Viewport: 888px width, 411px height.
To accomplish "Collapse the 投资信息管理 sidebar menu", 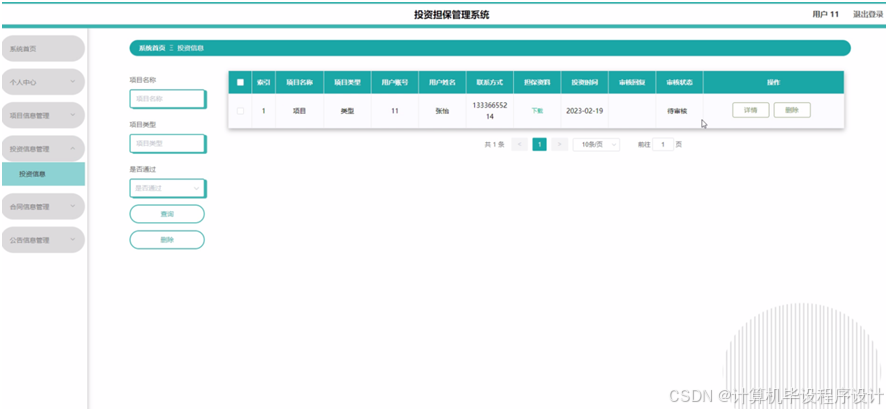I will [43, 149].
